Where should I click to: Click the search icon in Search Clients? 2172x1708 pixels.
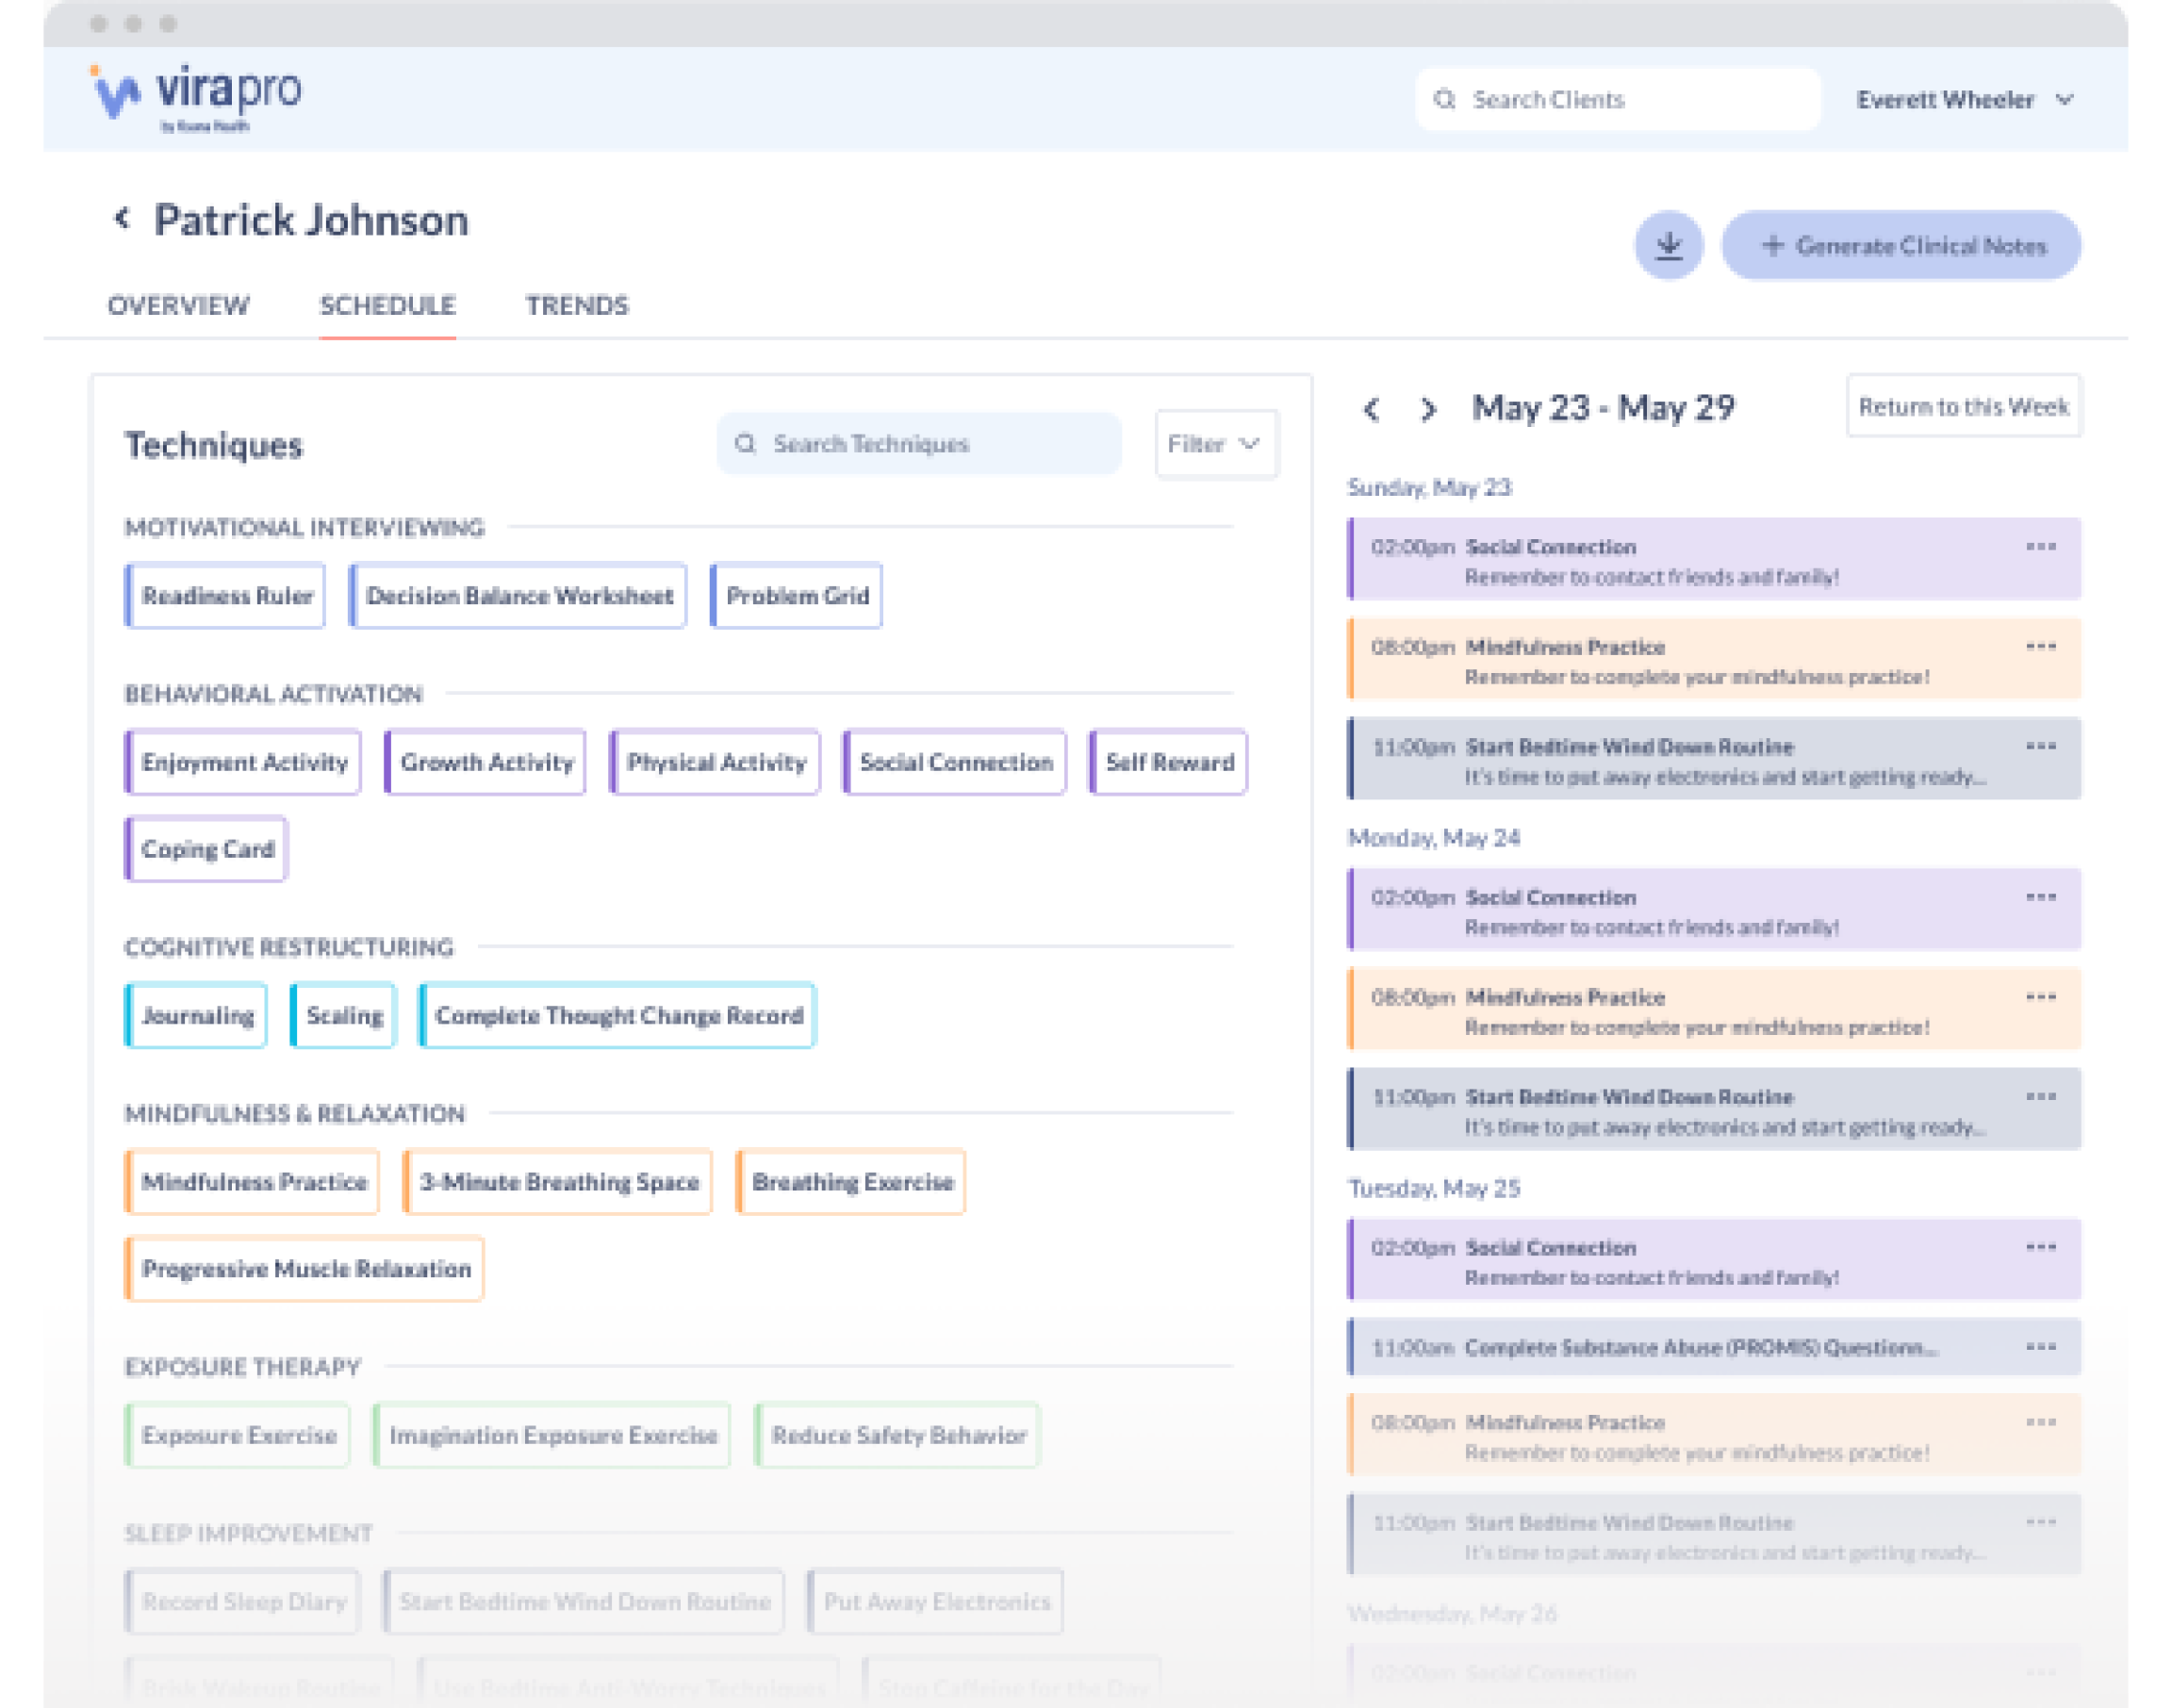[1444, 99]
